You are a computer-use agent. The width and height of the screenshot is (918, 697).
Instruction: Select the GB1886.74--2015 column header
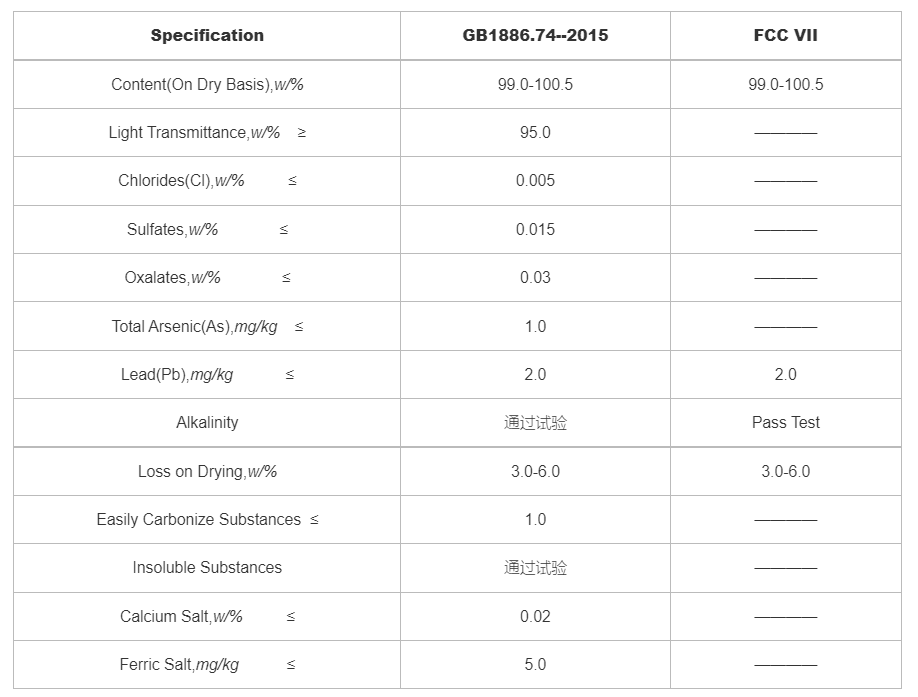coord(535,35)
